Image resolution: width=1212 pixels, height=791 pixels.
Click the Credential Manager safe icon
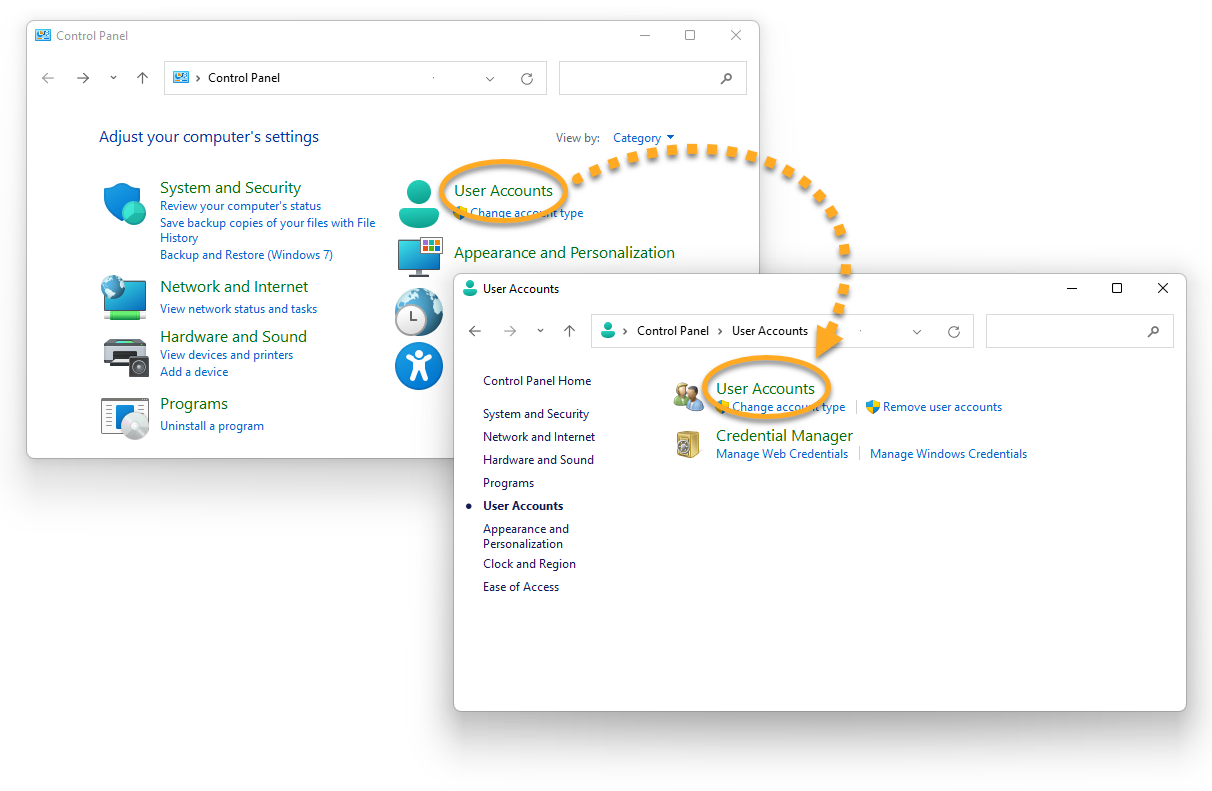[688, 444]
